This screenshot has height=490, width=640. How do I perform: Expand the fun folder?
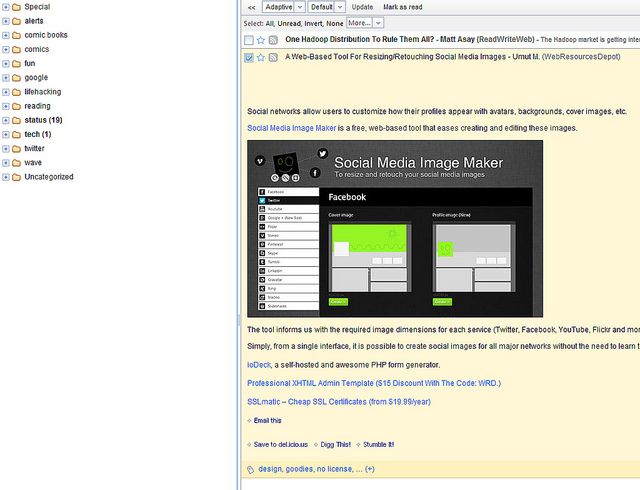pyautogui.click(x=6, y=64)
